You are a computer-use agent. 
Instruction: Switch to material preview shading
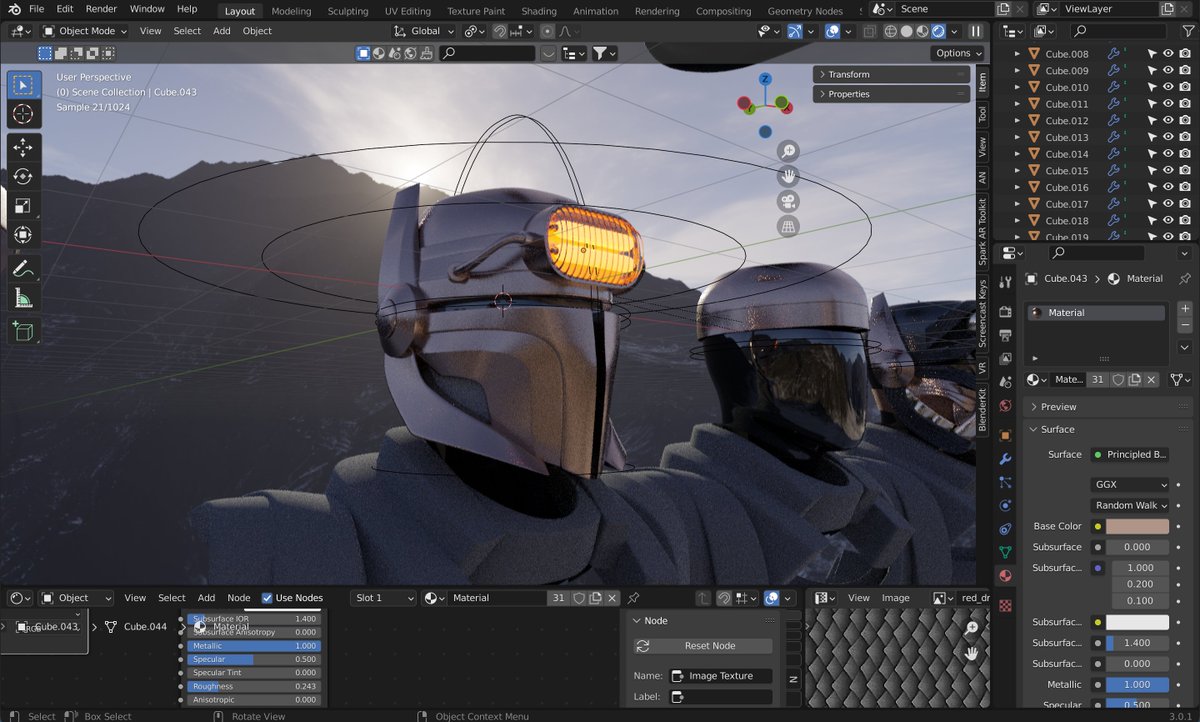(922, 31)
